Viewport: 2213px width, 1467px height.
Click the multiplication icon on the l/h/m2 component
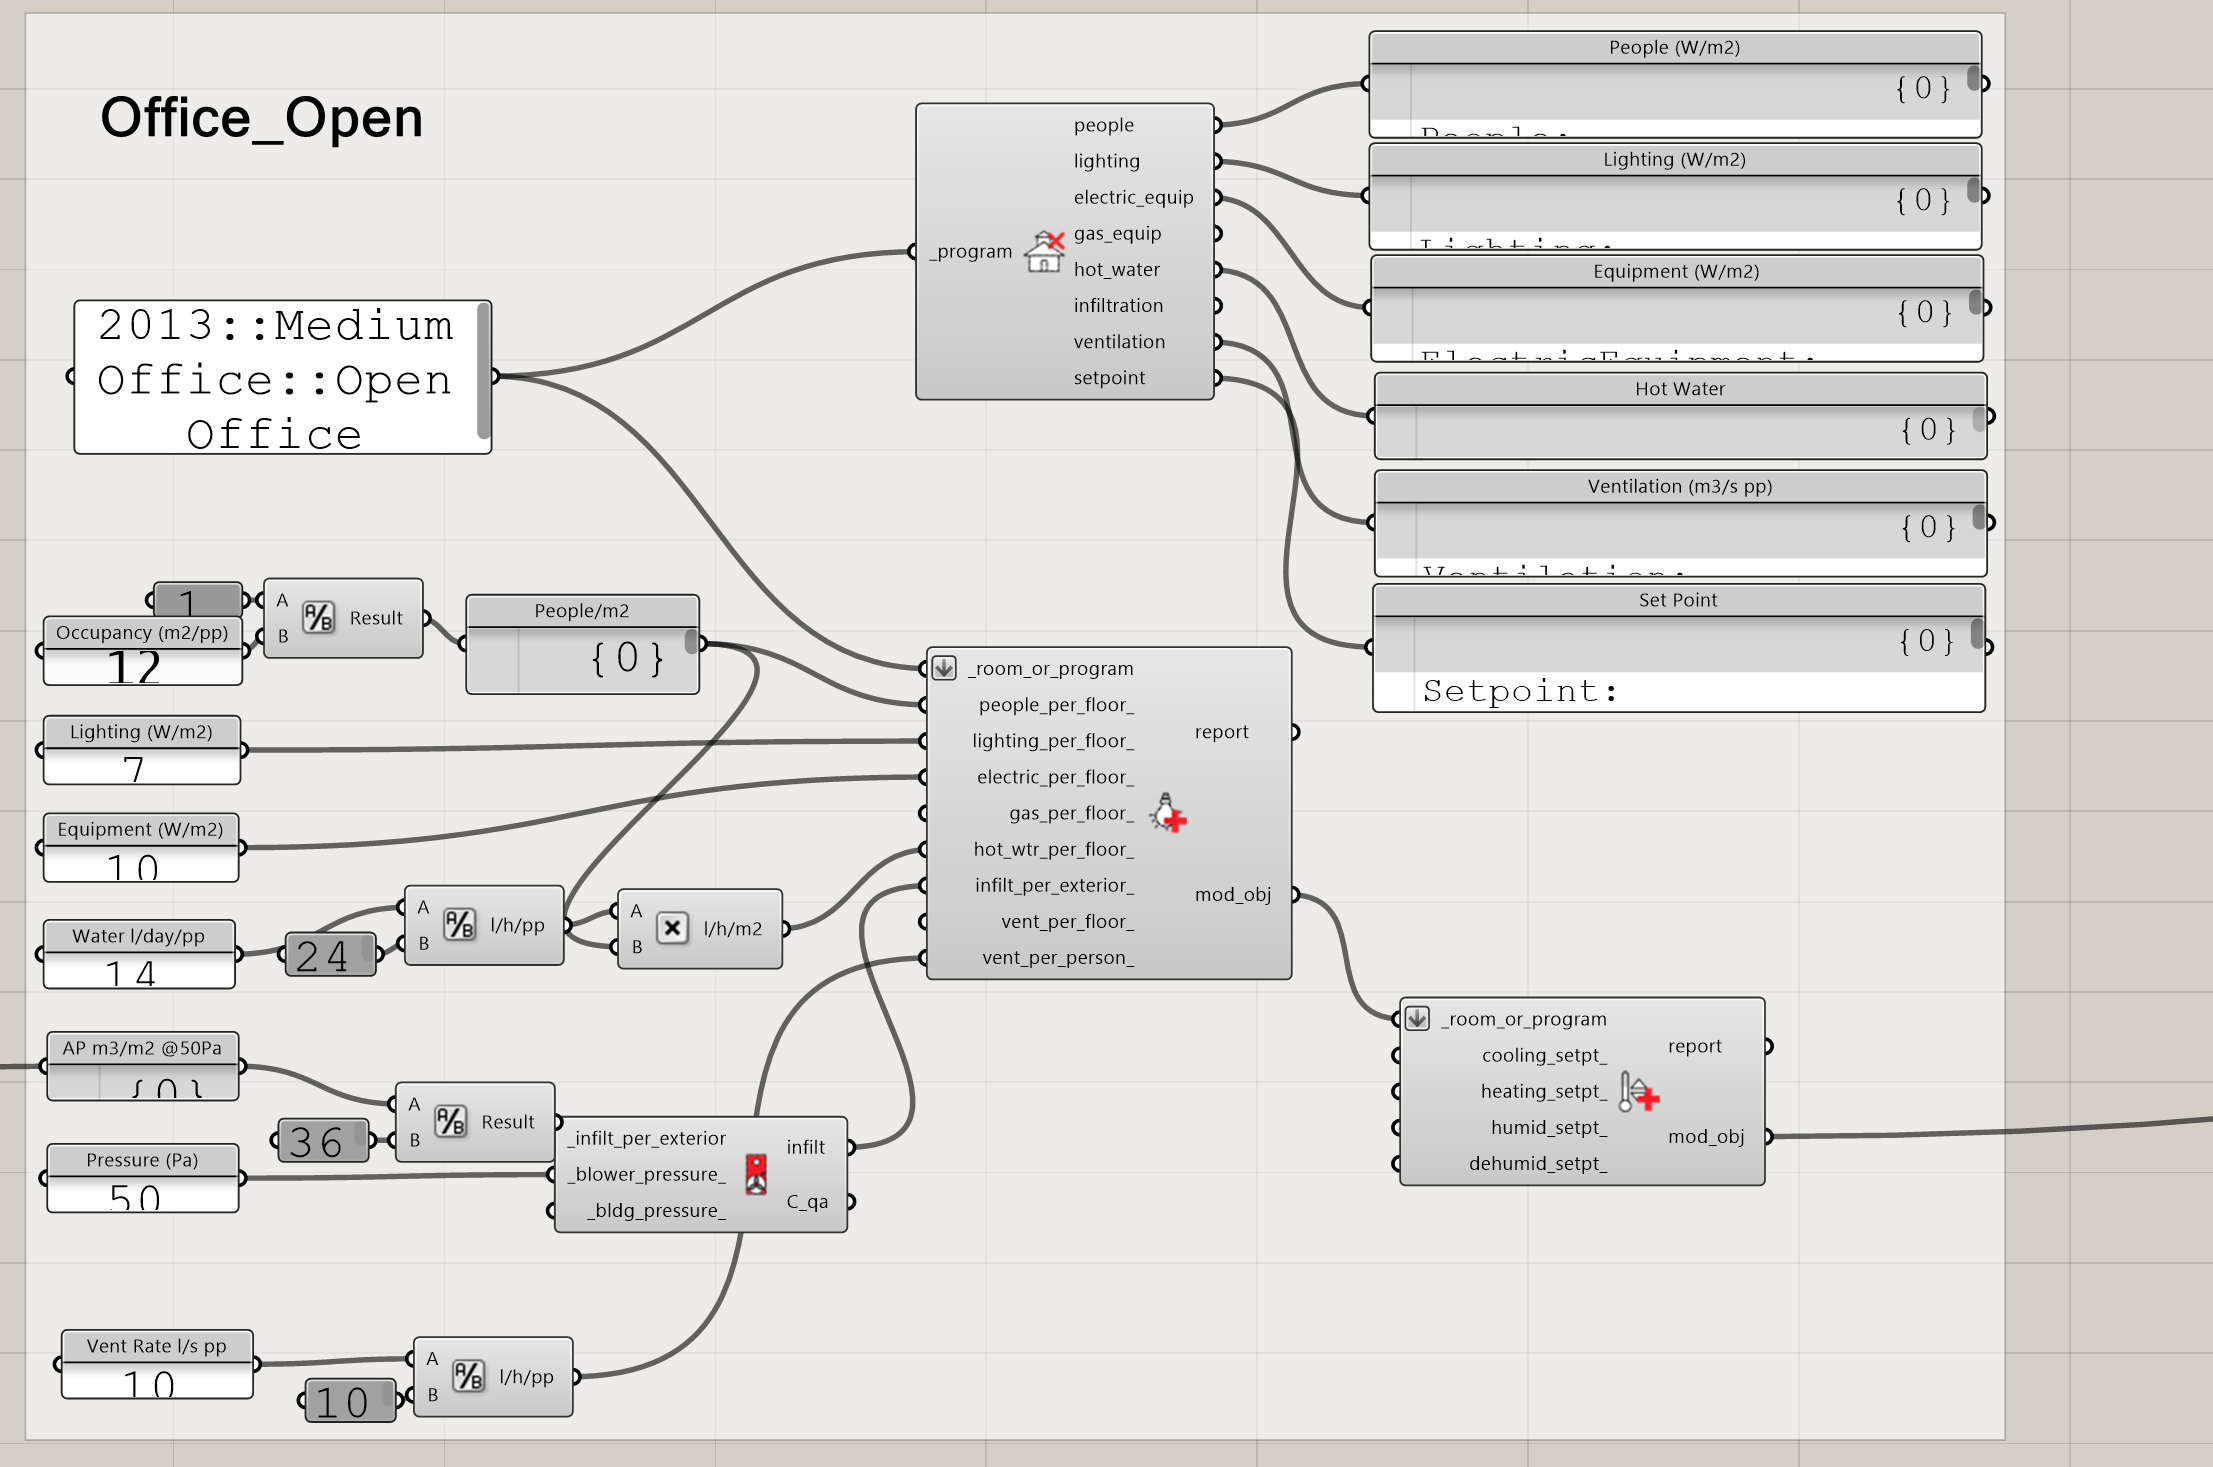point(673,928)
